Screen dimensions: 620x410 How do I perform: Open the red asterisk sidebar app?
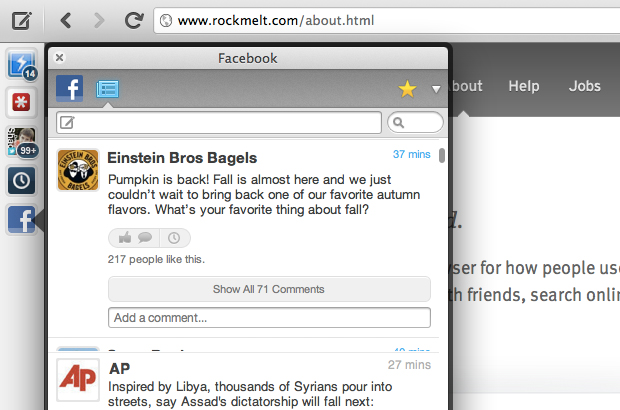[x=21, y=102]
